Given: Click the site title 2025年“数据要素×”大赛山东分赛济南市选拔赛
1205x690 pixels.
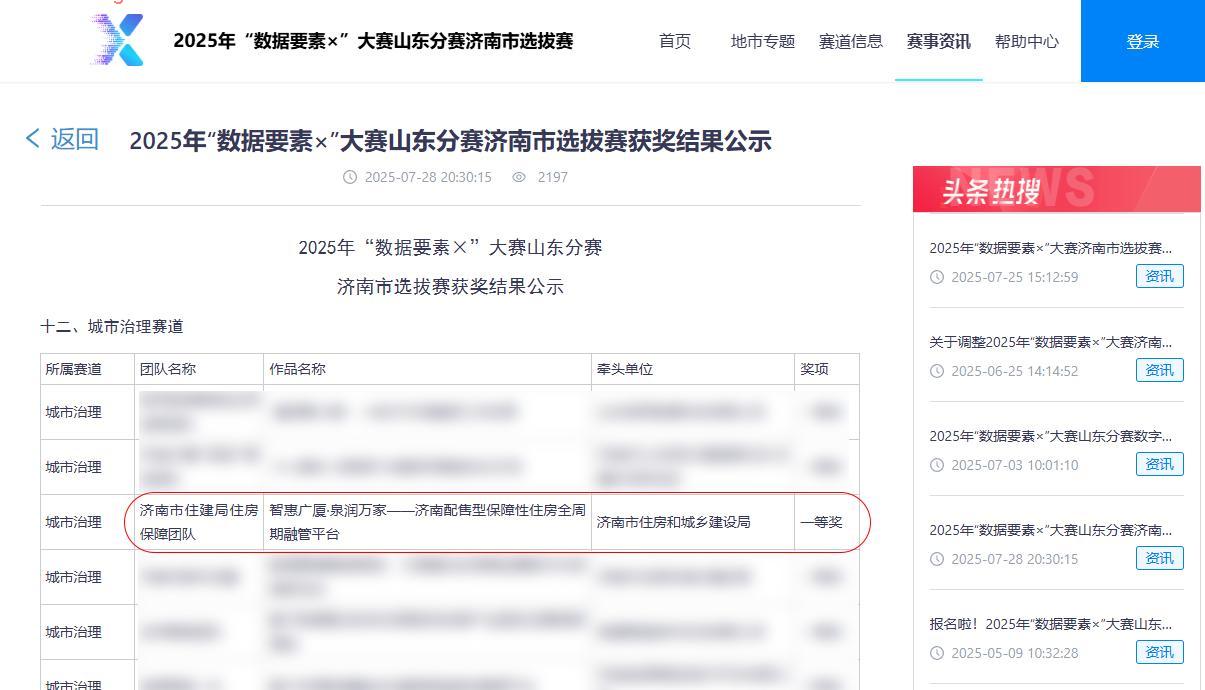Looking at the screenshot, I should [x=373, y=41].
